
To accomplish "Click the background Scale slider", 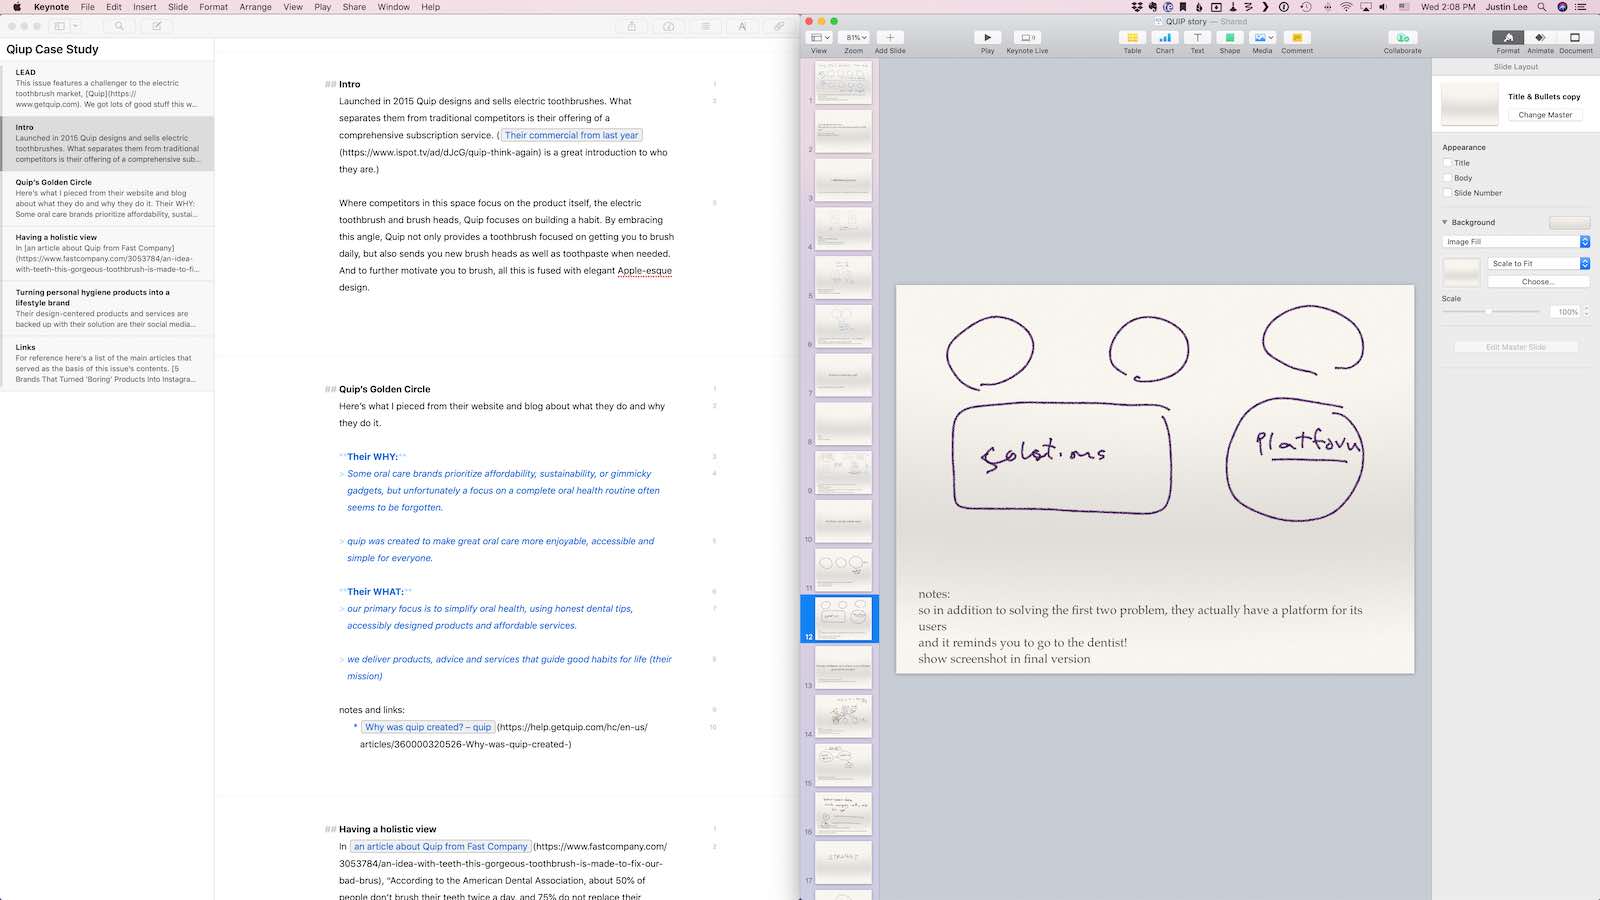I will click(1490, 312).
